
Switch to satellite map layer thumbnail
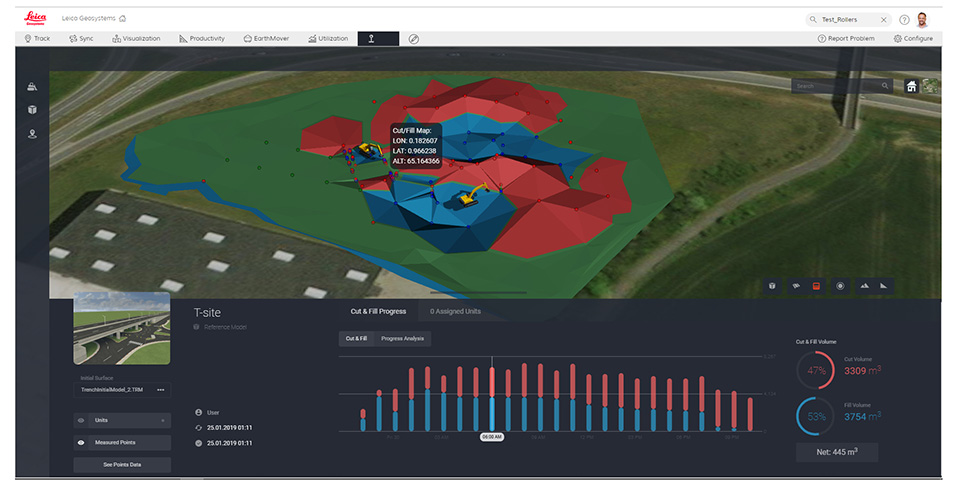click(931, 86)
